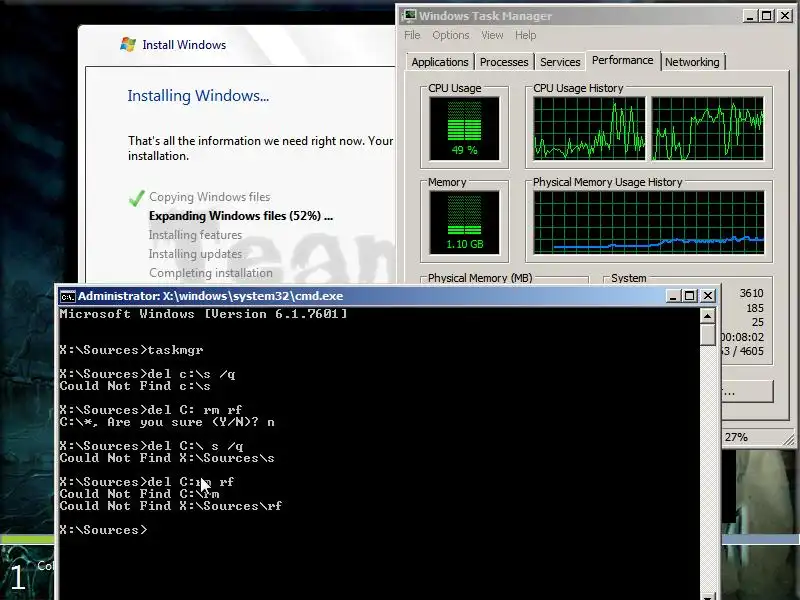Screen dimensions: 800x600
Task: Click the green checkmark beside Copying Windows files
Action: (137, 198)
